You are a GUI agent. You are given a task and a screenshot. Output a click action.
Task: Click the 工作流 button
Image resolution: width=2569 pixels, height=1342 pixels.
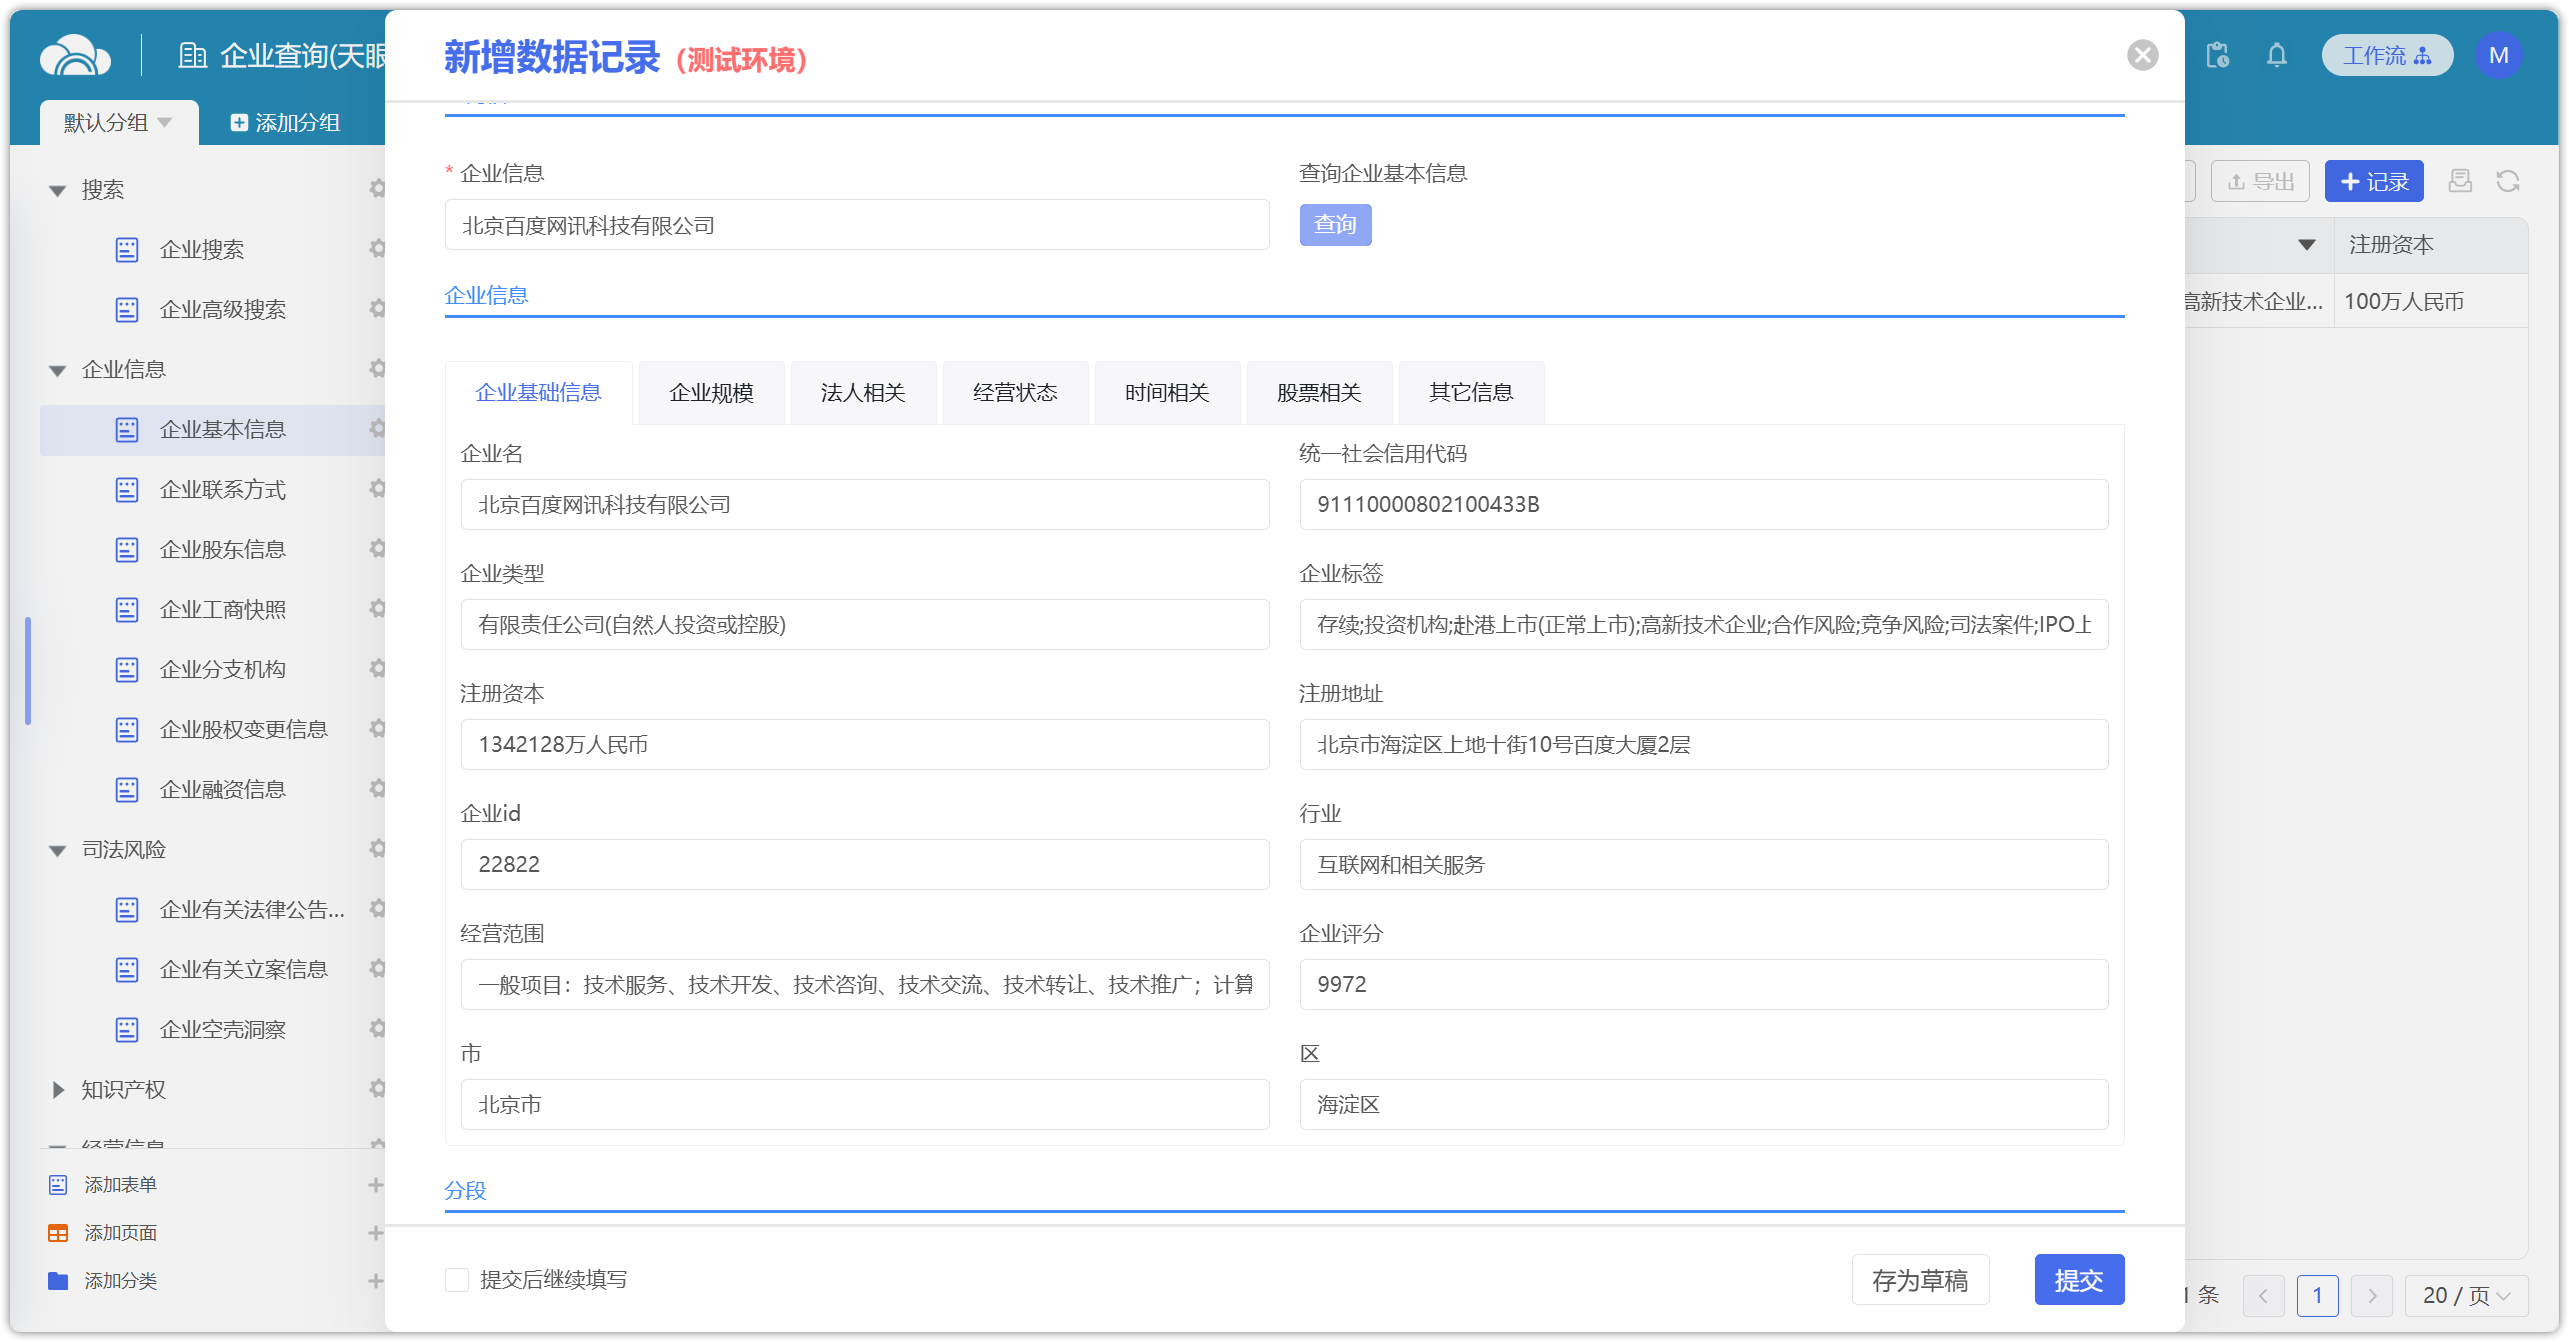[x=2387, y=55]
